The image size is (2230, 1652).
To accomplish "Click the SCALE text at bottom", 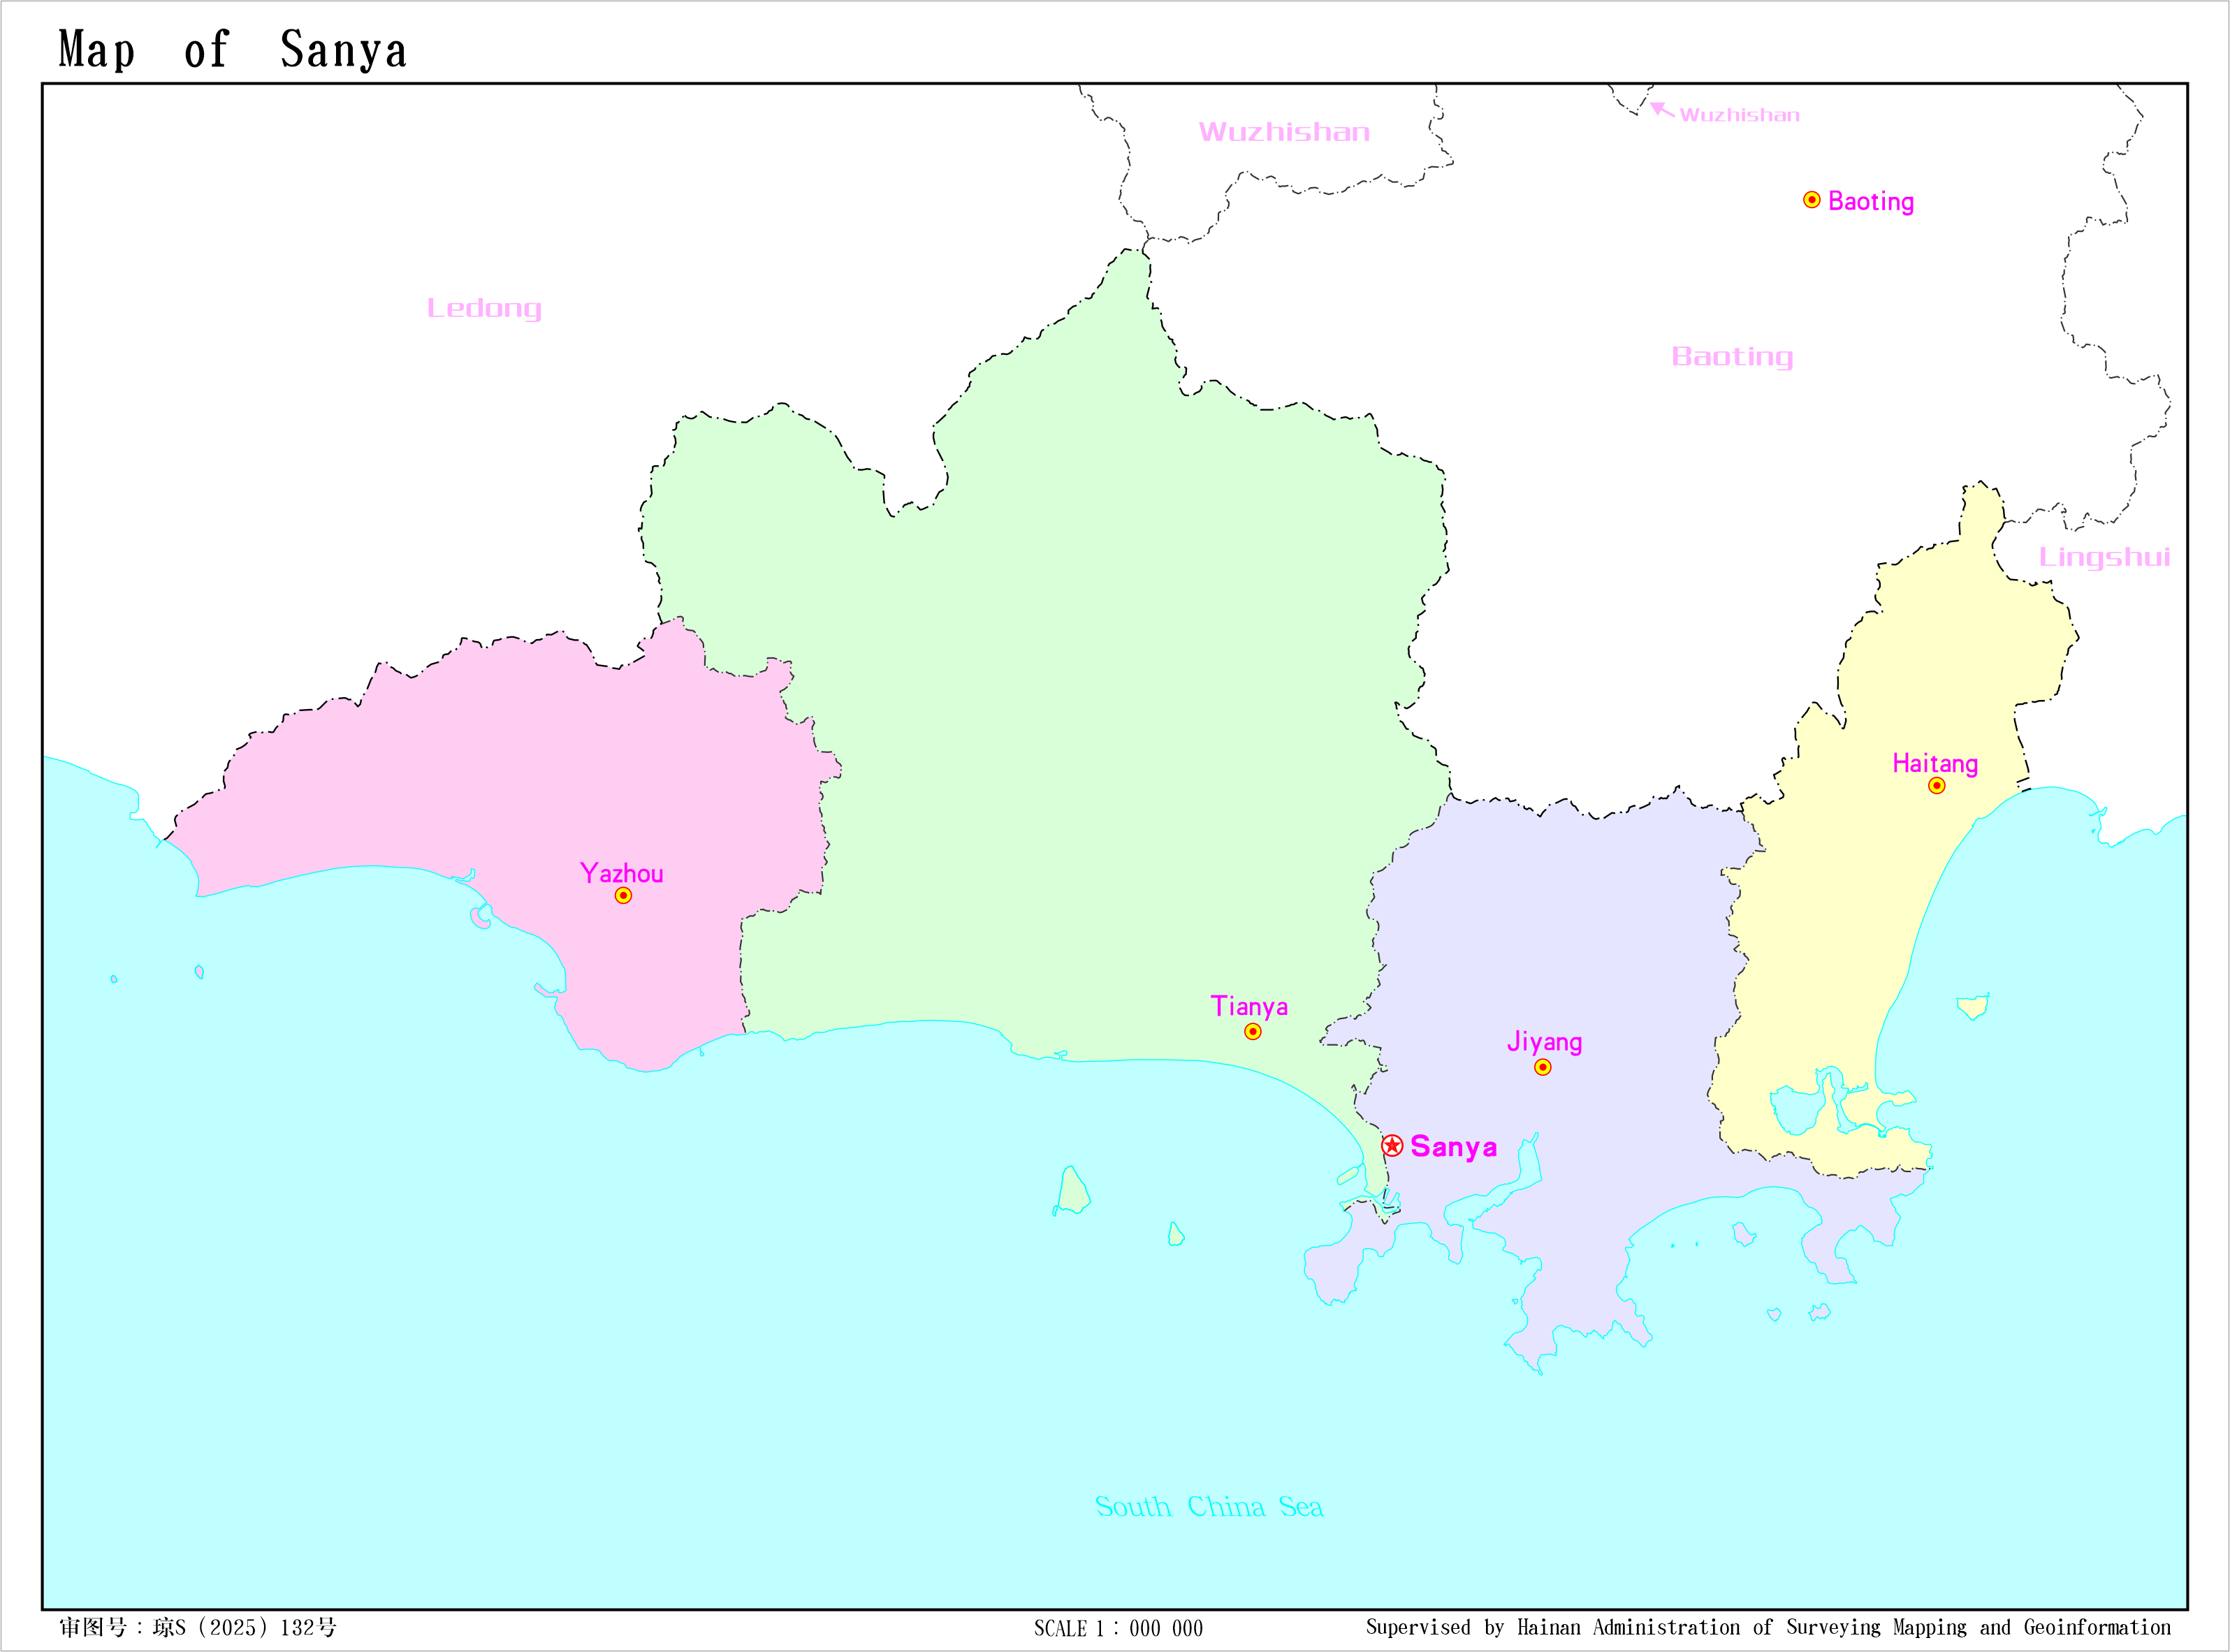I will tap(1118, 1629).
